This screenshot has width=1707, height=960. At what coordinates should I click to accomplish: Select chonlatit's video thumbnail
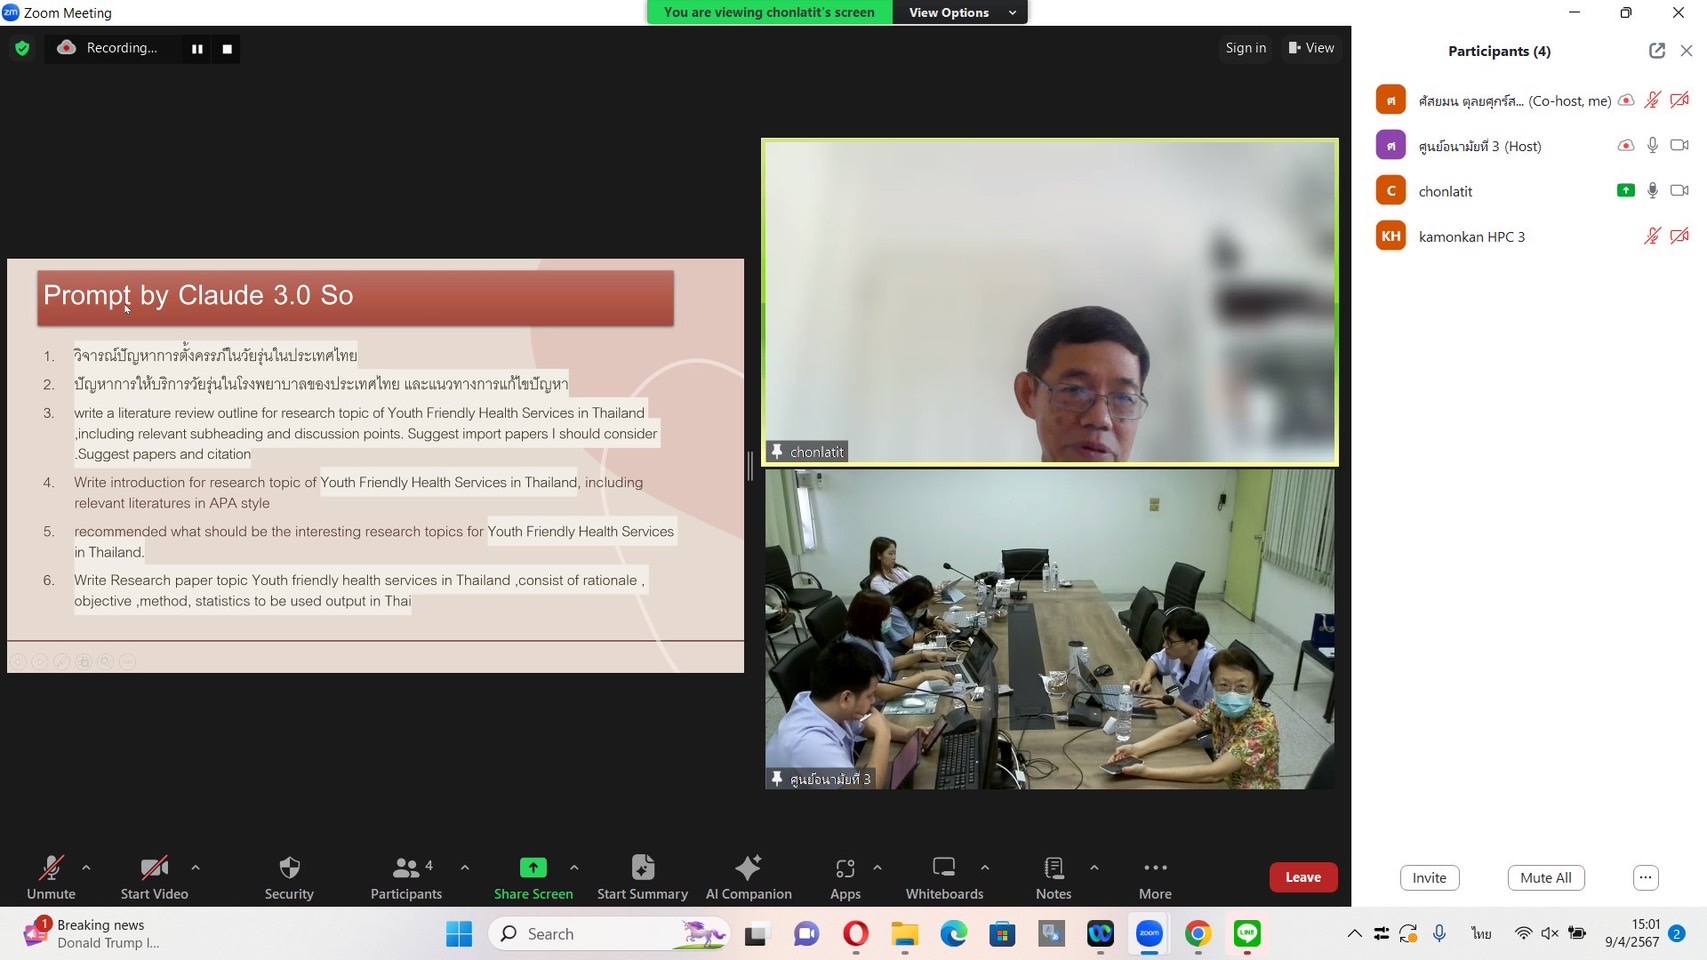[x=1049, y=302]
